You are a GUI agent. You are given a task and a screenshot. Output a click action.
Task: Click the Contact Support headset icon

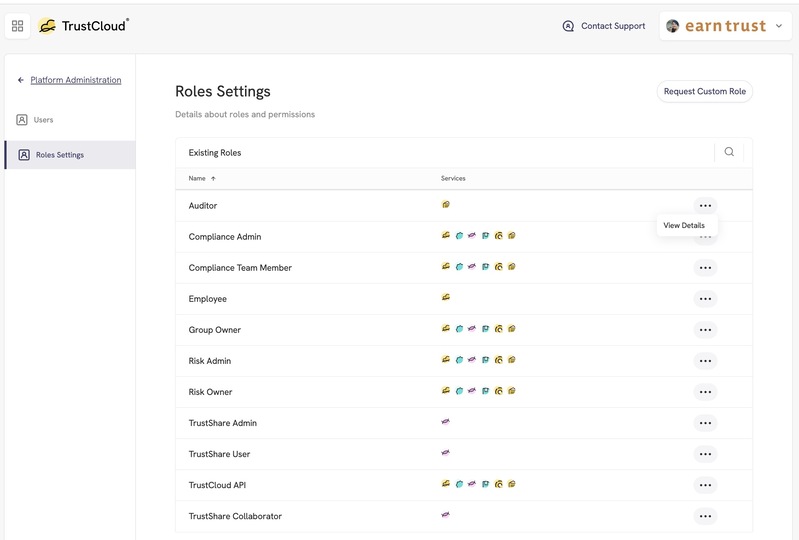568,26
